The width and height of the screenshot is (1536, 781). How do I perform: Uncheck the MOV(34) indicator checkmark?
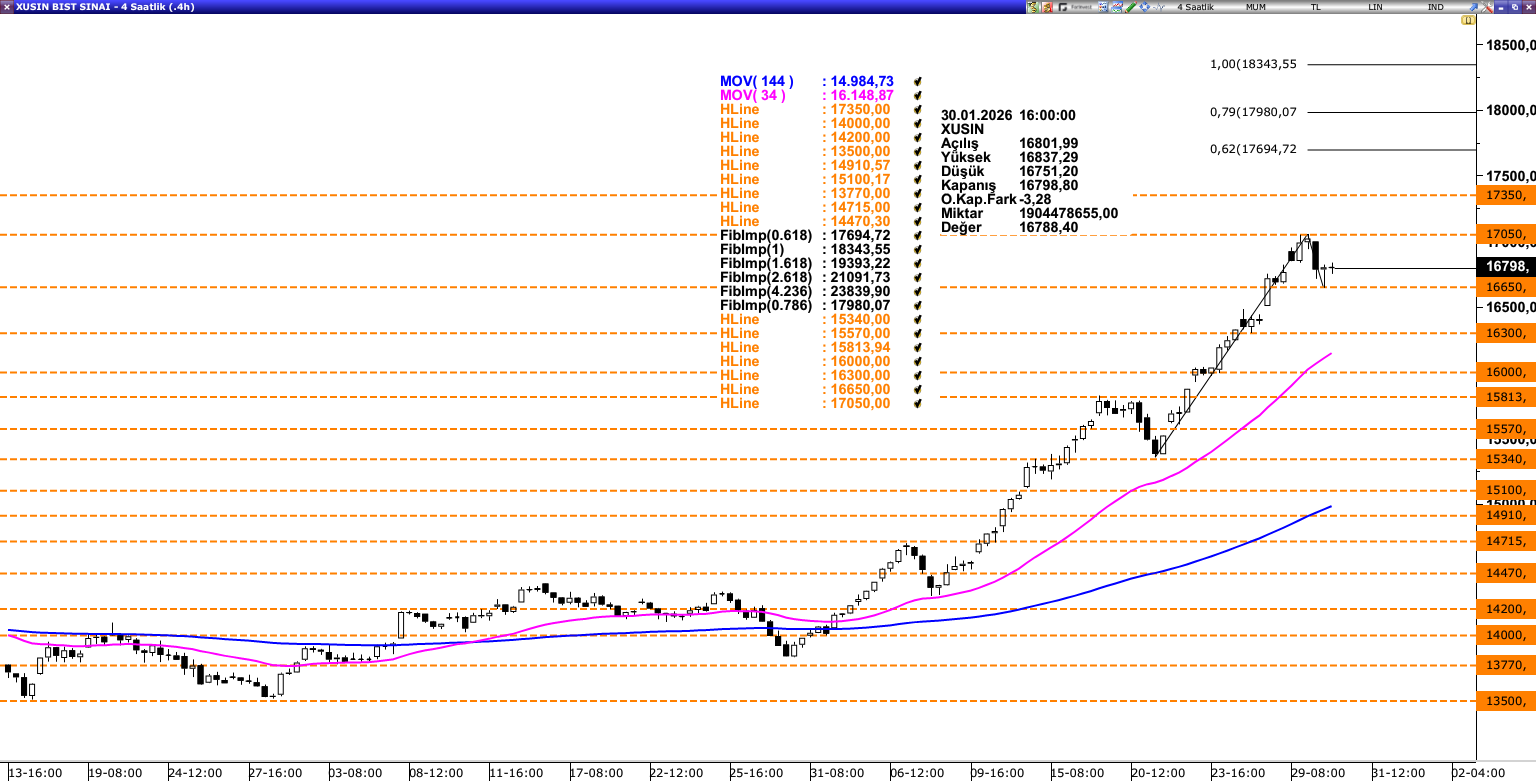coord(917,95)
